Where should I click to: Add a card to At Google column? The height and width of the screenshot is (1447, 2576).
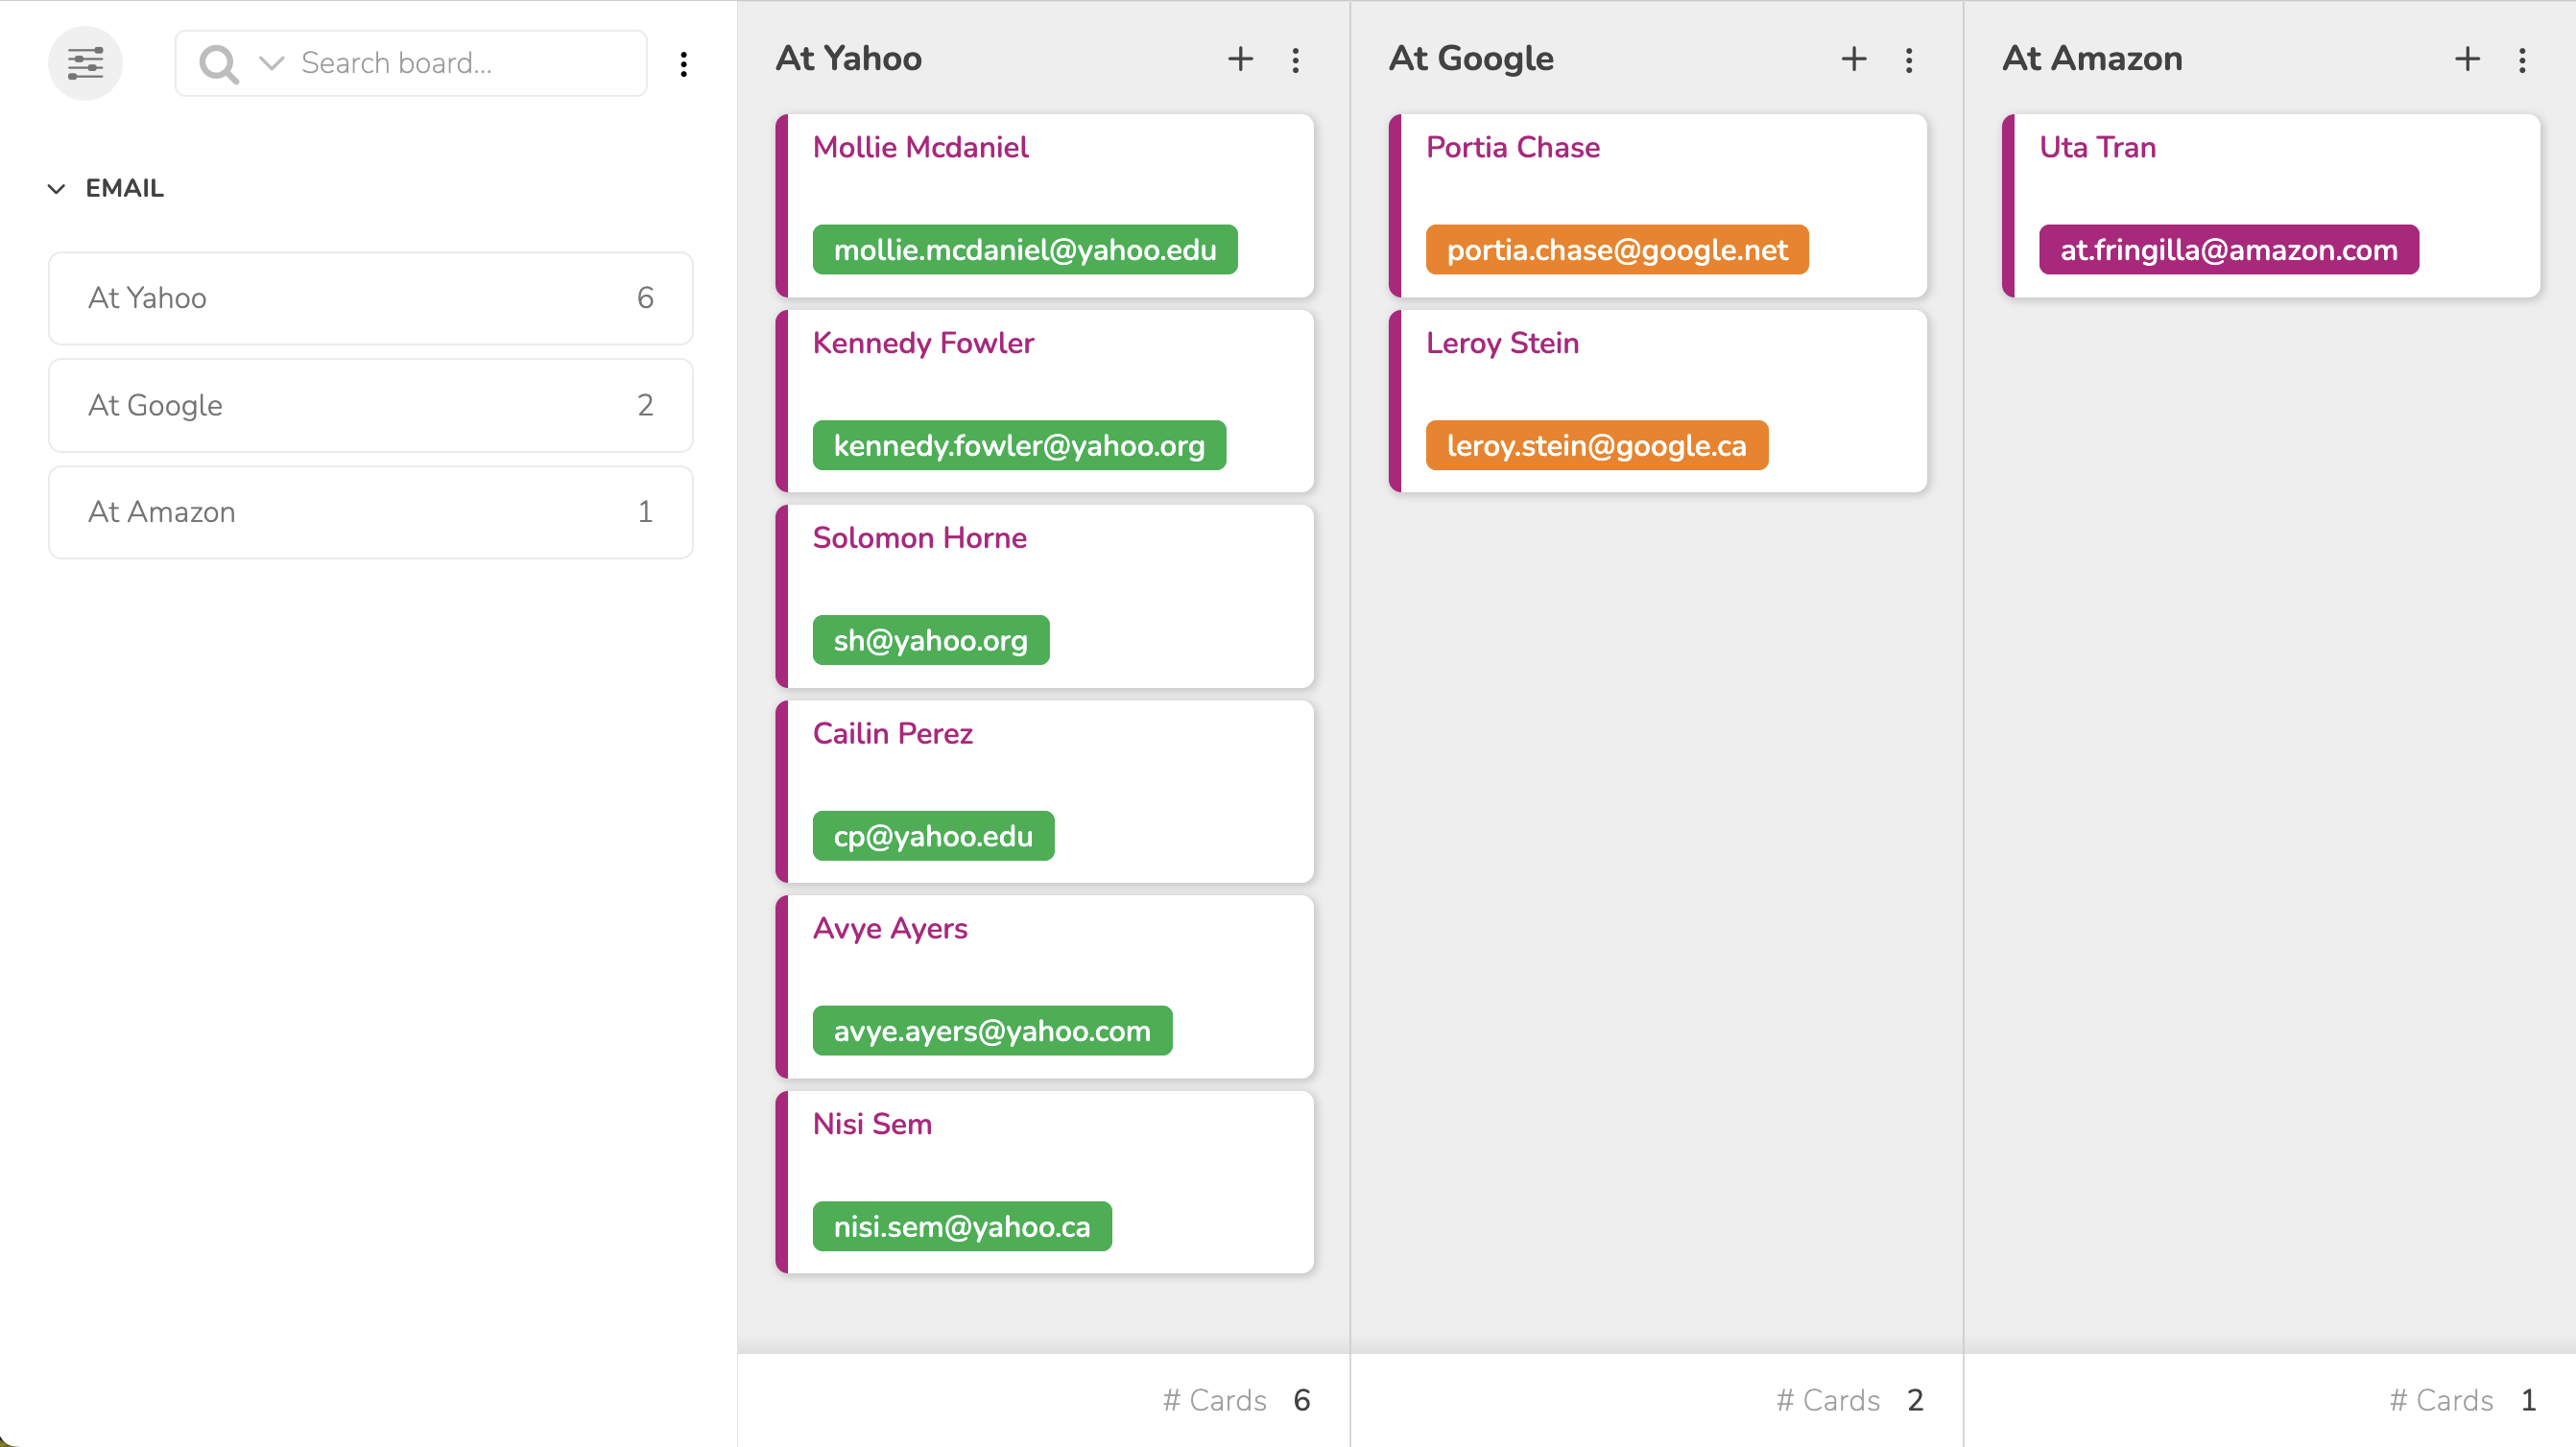(1854, 59)
